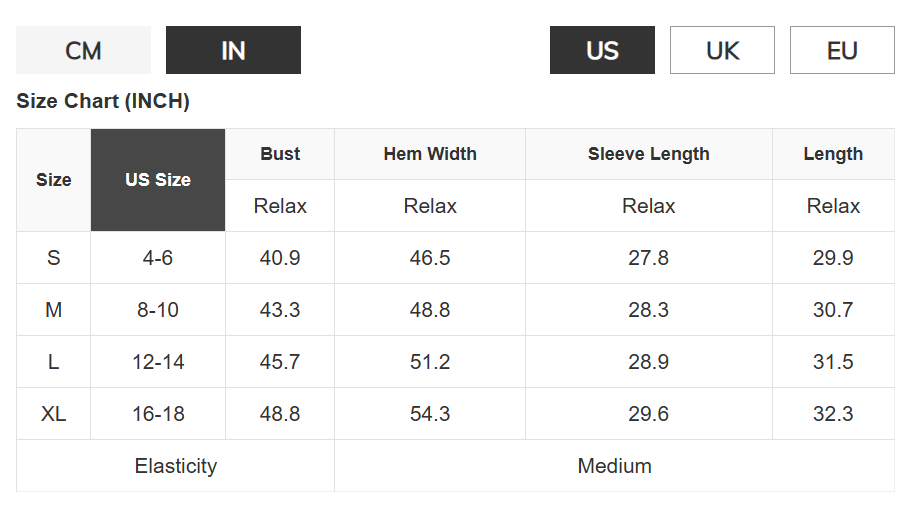Click the Size Chart (INCH) heading

click(103, 101)
